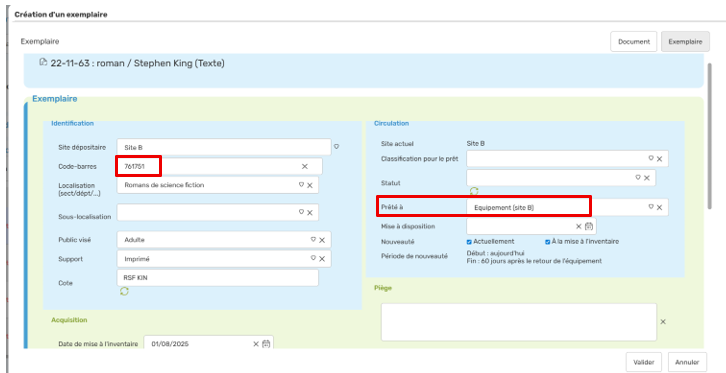
Task: Open the Statut dropdown arrow
Action: [x=638, y=177]
